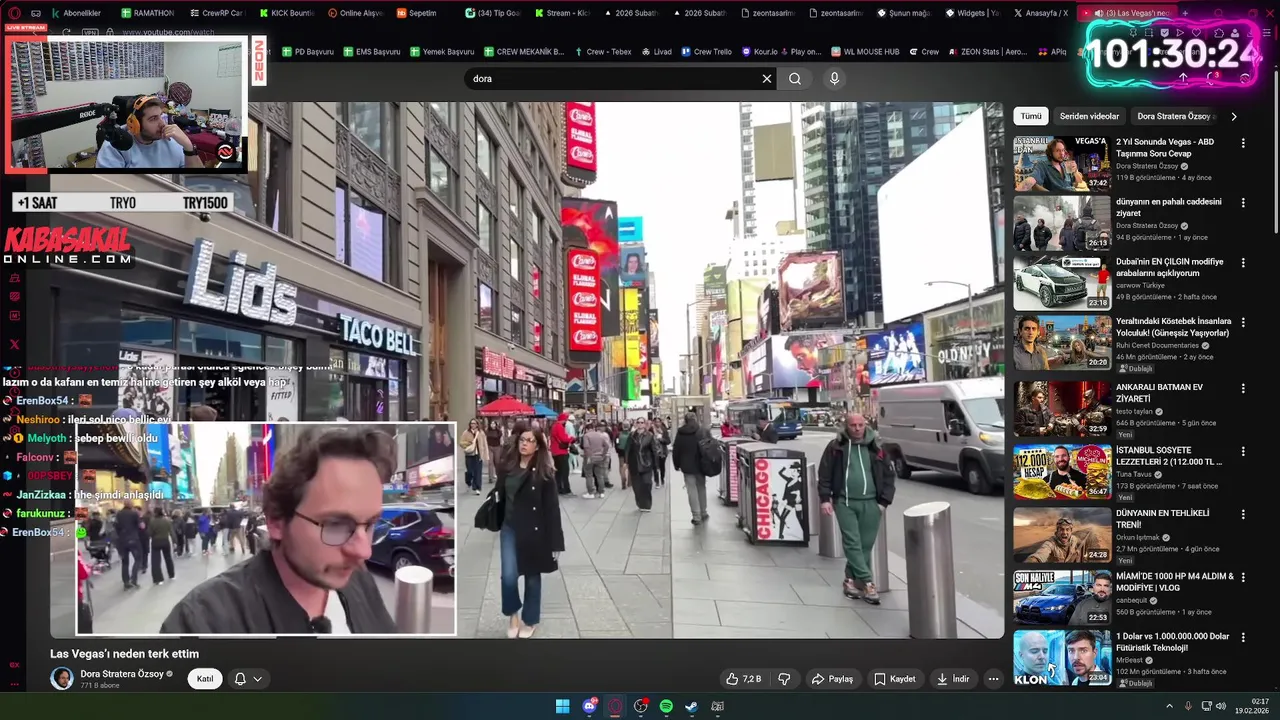Screen dimensions: 1280x720
Task: Open thumbnail of 2 Yıl Sonunda Vegas video
Action: tap(1062, 164)
